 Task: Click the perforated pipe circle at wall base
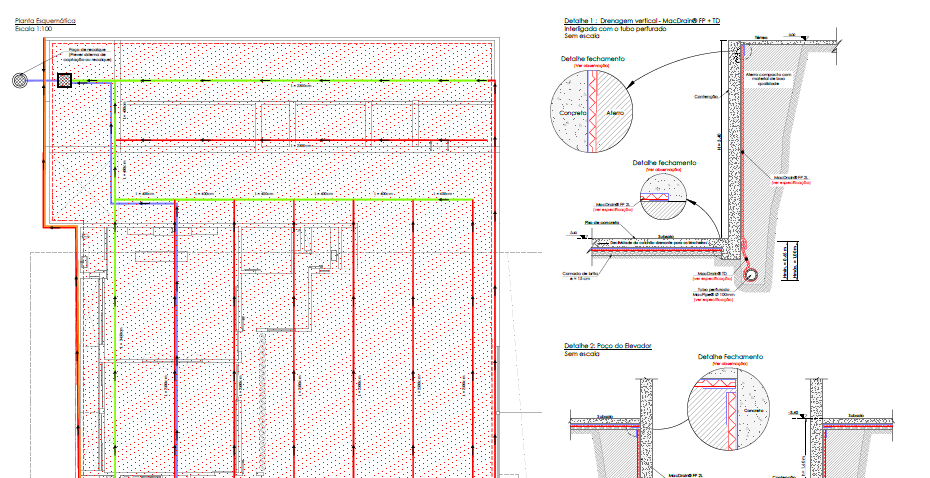(x=749, y=274)
